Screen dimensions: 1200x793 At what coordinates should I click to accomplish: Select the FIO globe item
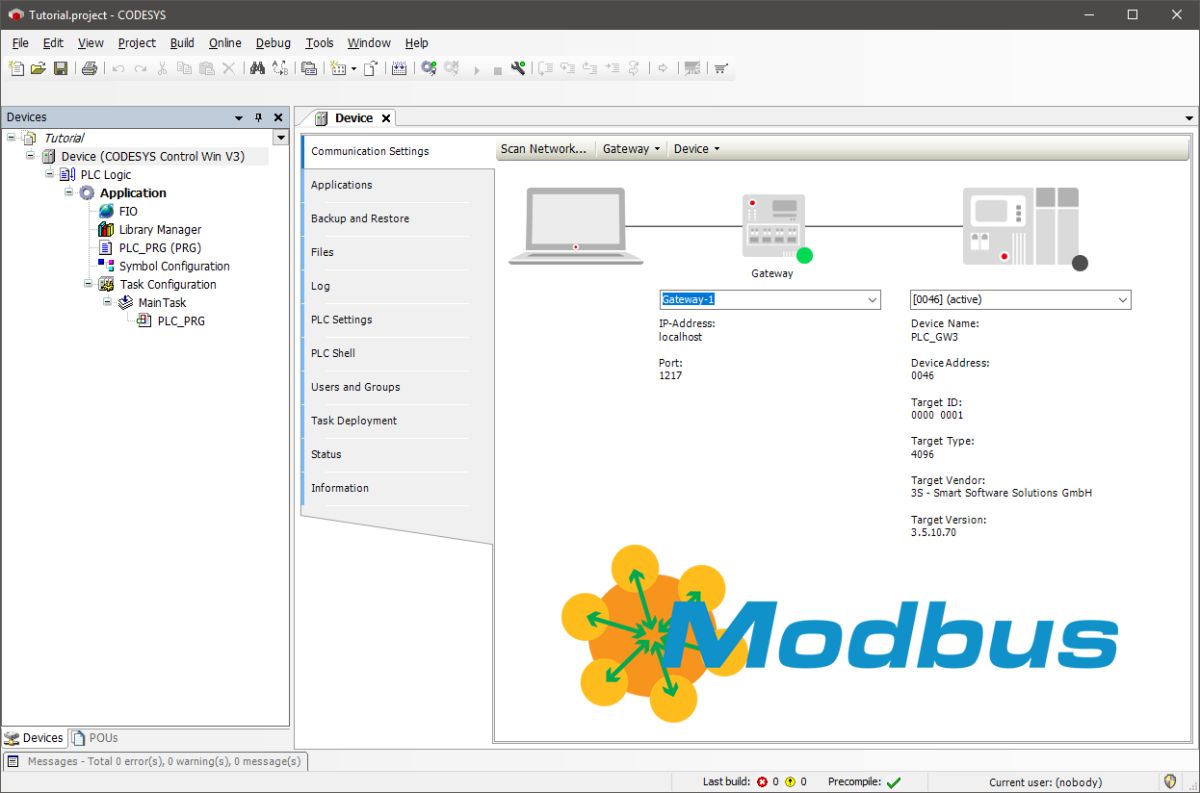118,211
